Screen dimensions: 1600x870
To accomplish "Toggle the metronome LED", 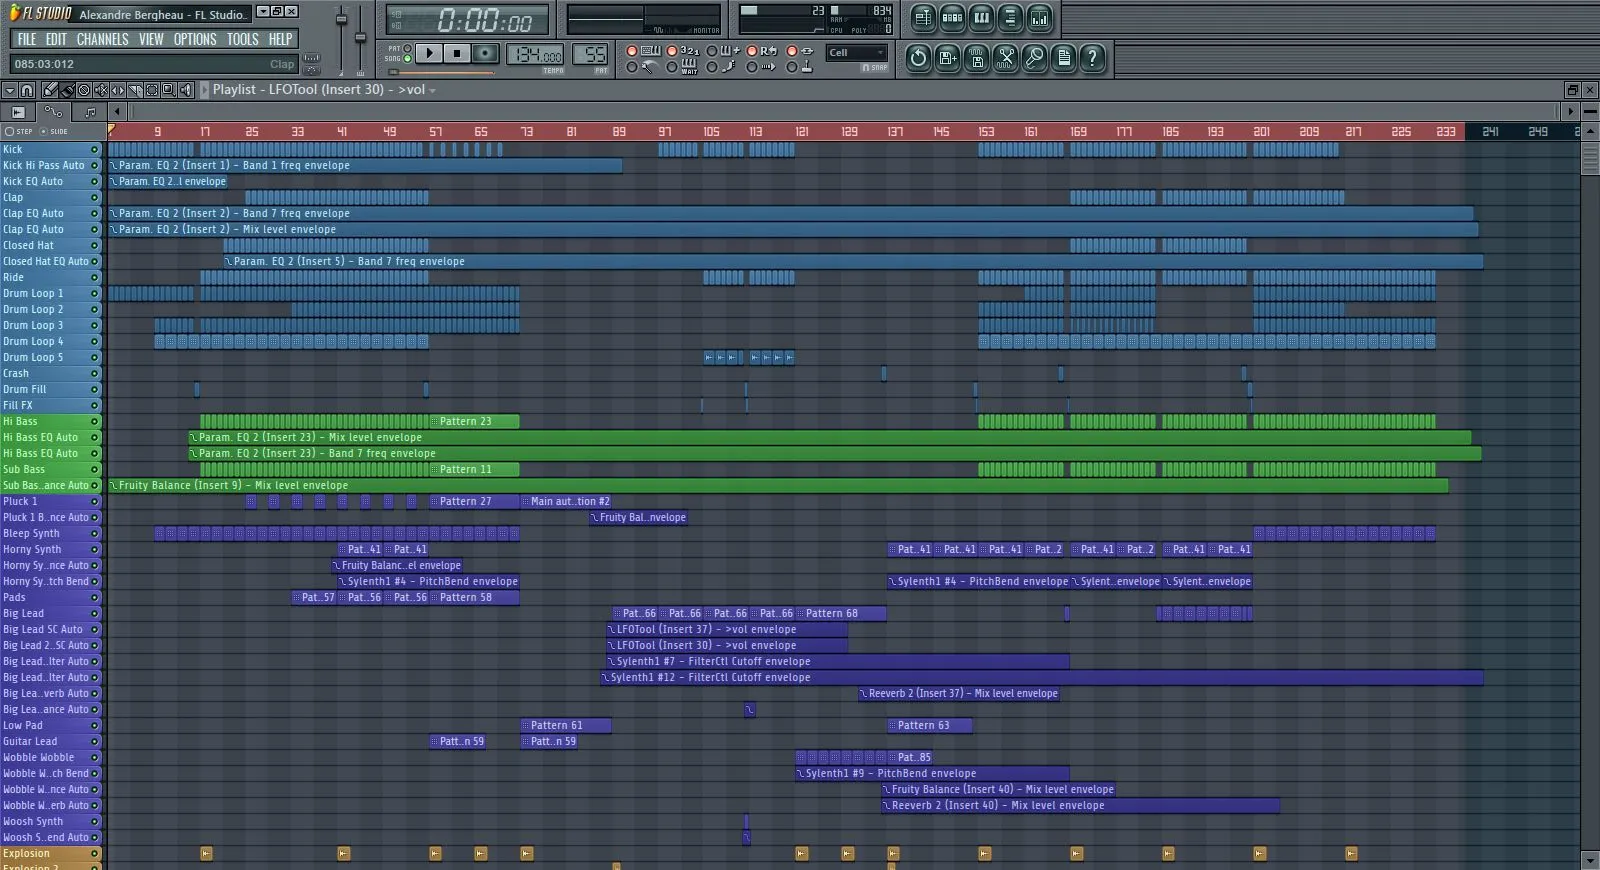I will (x=632, y=67).
